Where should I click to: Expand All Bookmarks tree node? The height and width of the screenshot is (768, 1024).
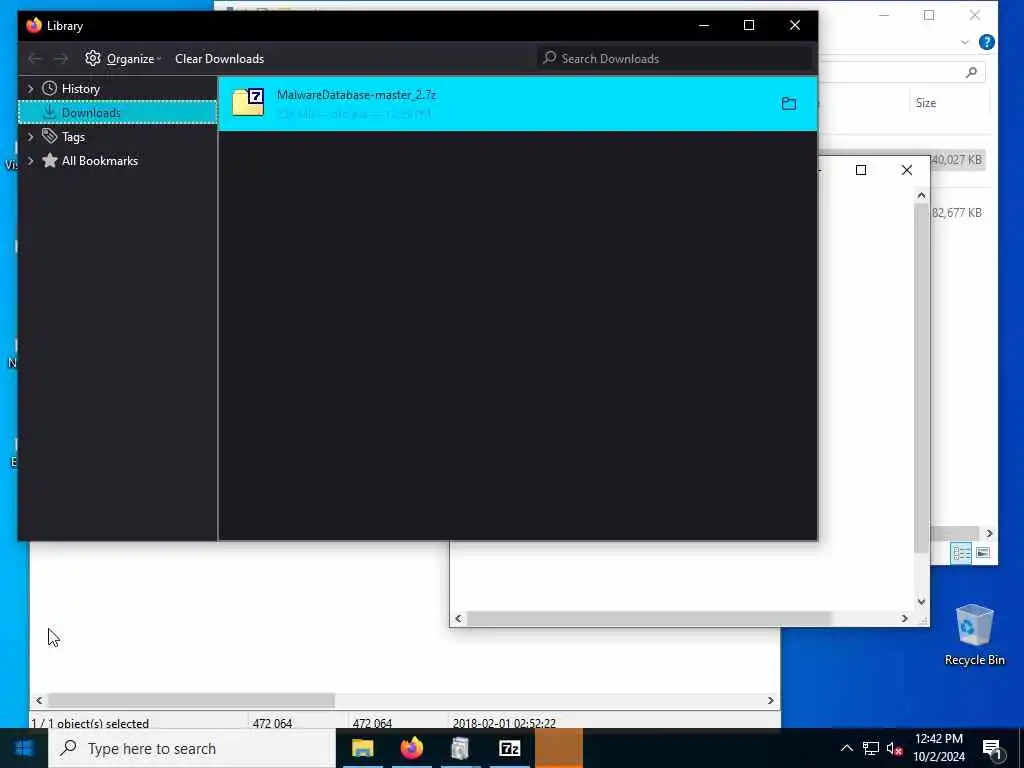point(30,161)
